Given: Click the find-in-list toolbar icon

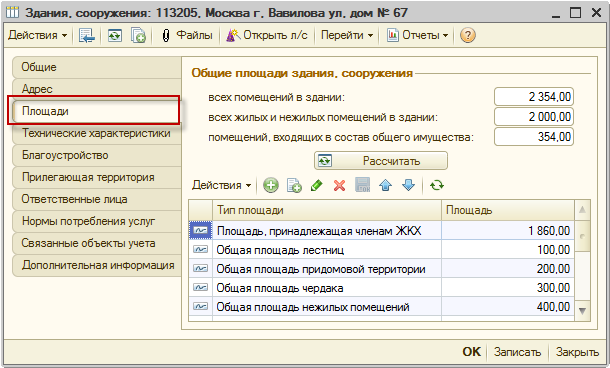Looking at the screenshot, I should 87,35.
